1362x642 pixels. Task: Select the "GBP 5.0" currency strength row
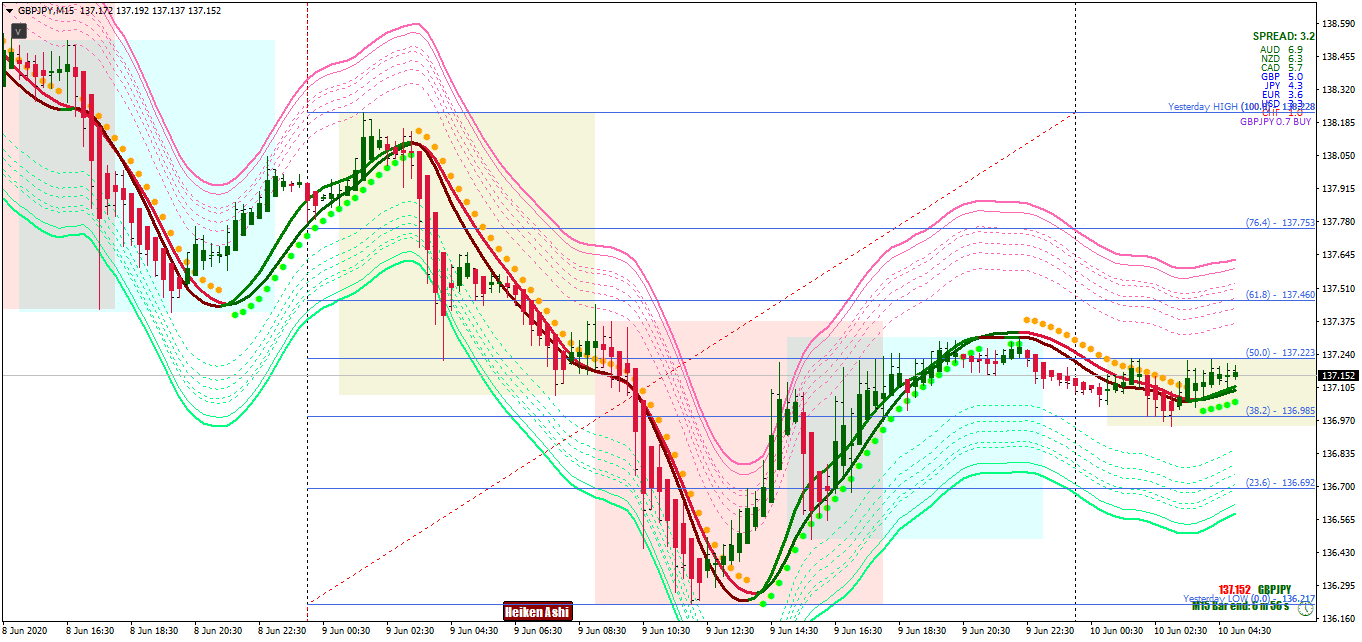click(x=1282, y=76)
